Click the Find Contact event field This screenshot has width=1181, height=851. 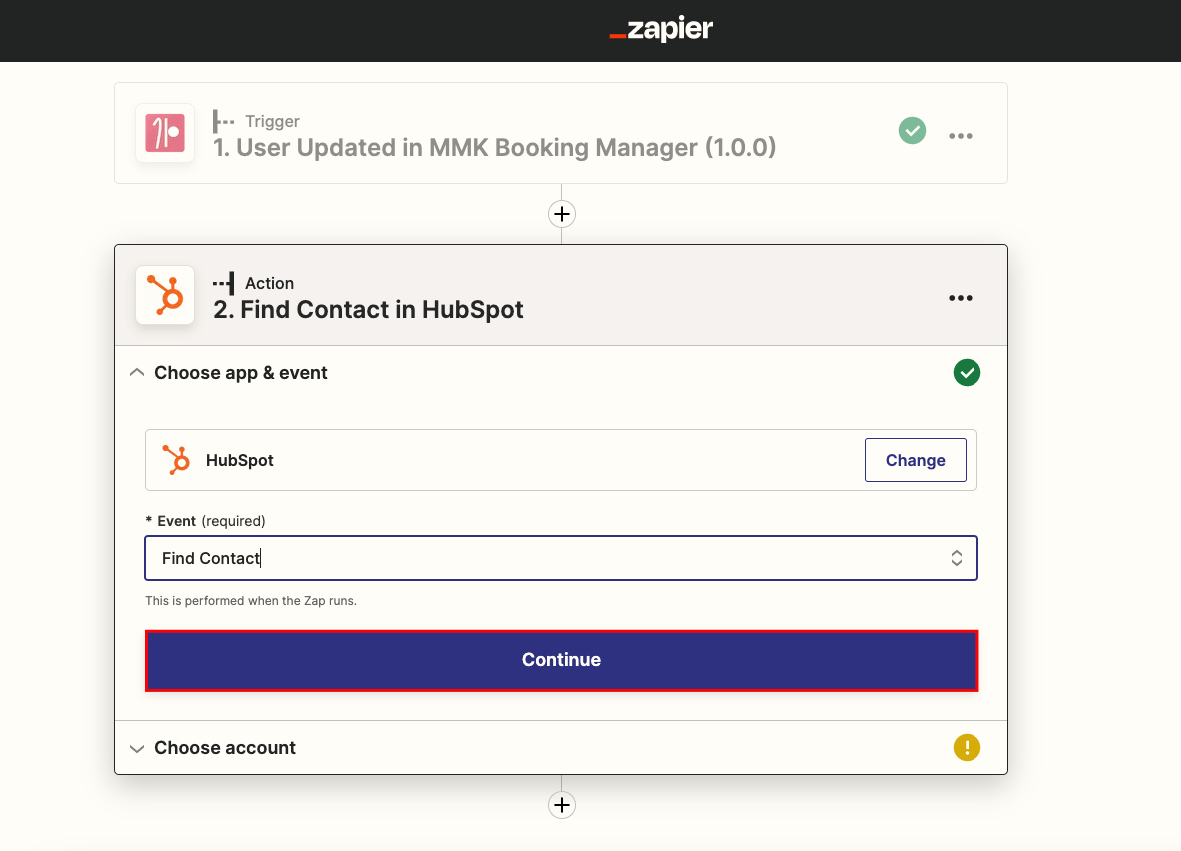(x=561, y=558)
